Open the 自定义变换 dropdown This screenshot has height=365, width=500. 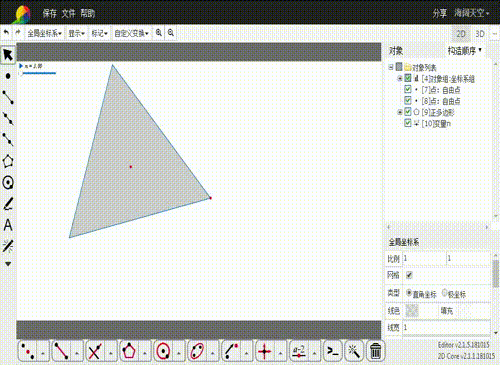coord(131,33)
